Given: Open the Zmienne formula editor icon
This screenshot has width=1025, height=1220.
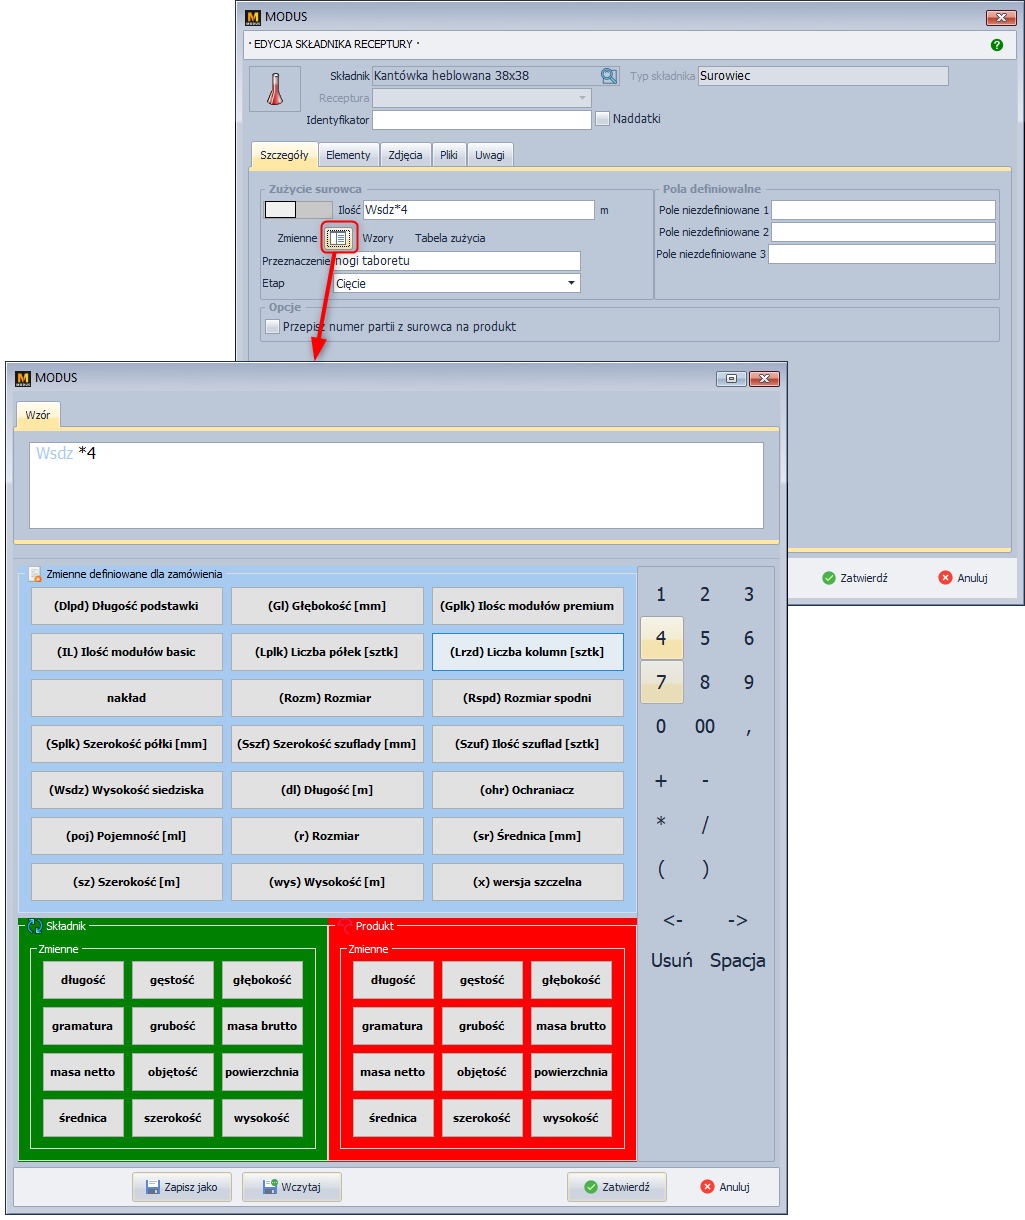Looking at the screenshot, I should coord(339,238).
